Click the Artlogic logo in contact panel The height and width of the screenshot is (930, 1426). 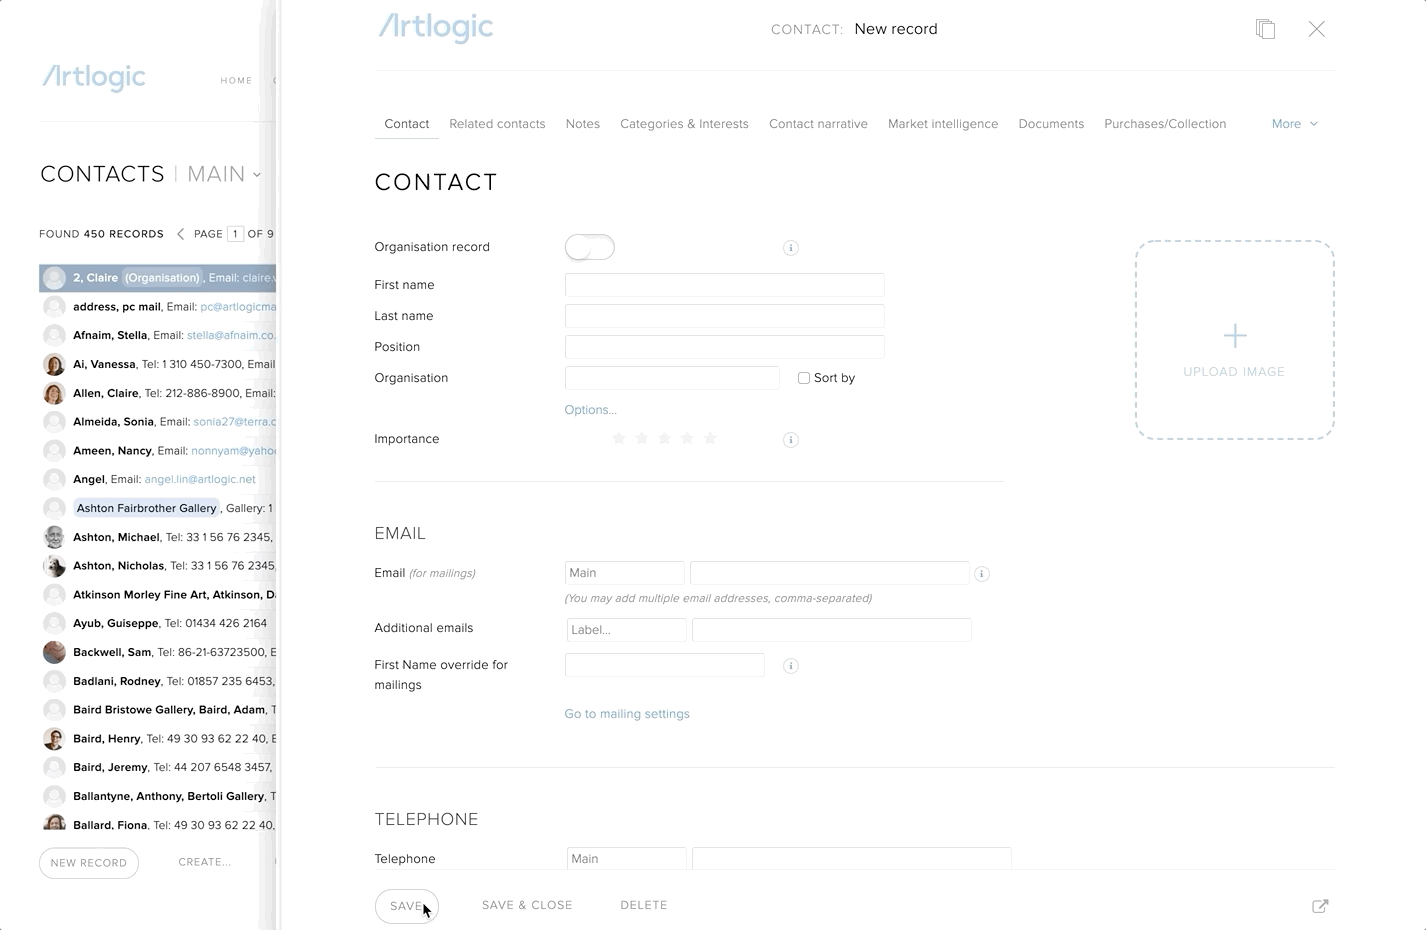(x=436, y=28)
